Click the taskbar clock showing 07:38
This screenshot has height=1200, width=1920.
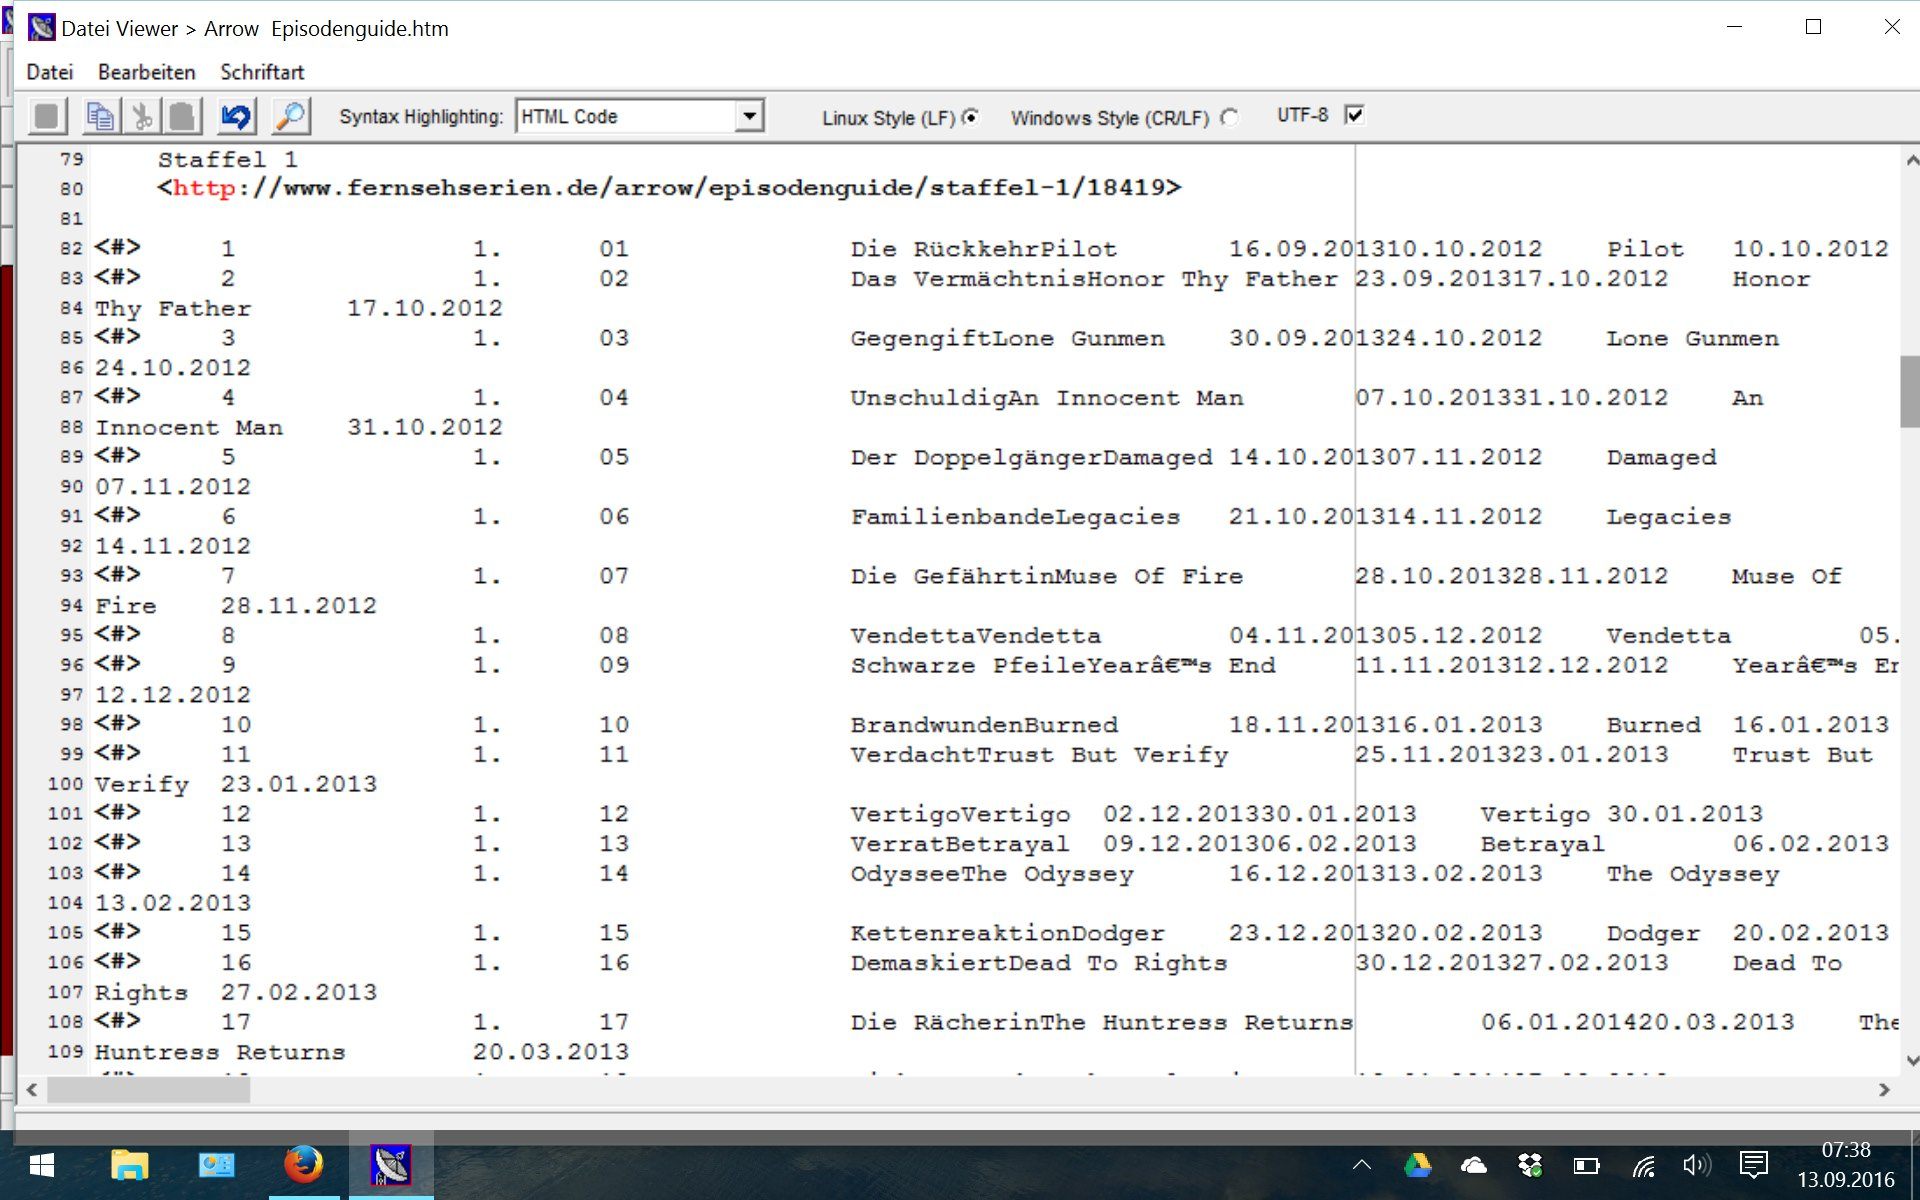coord(1845,1150)
